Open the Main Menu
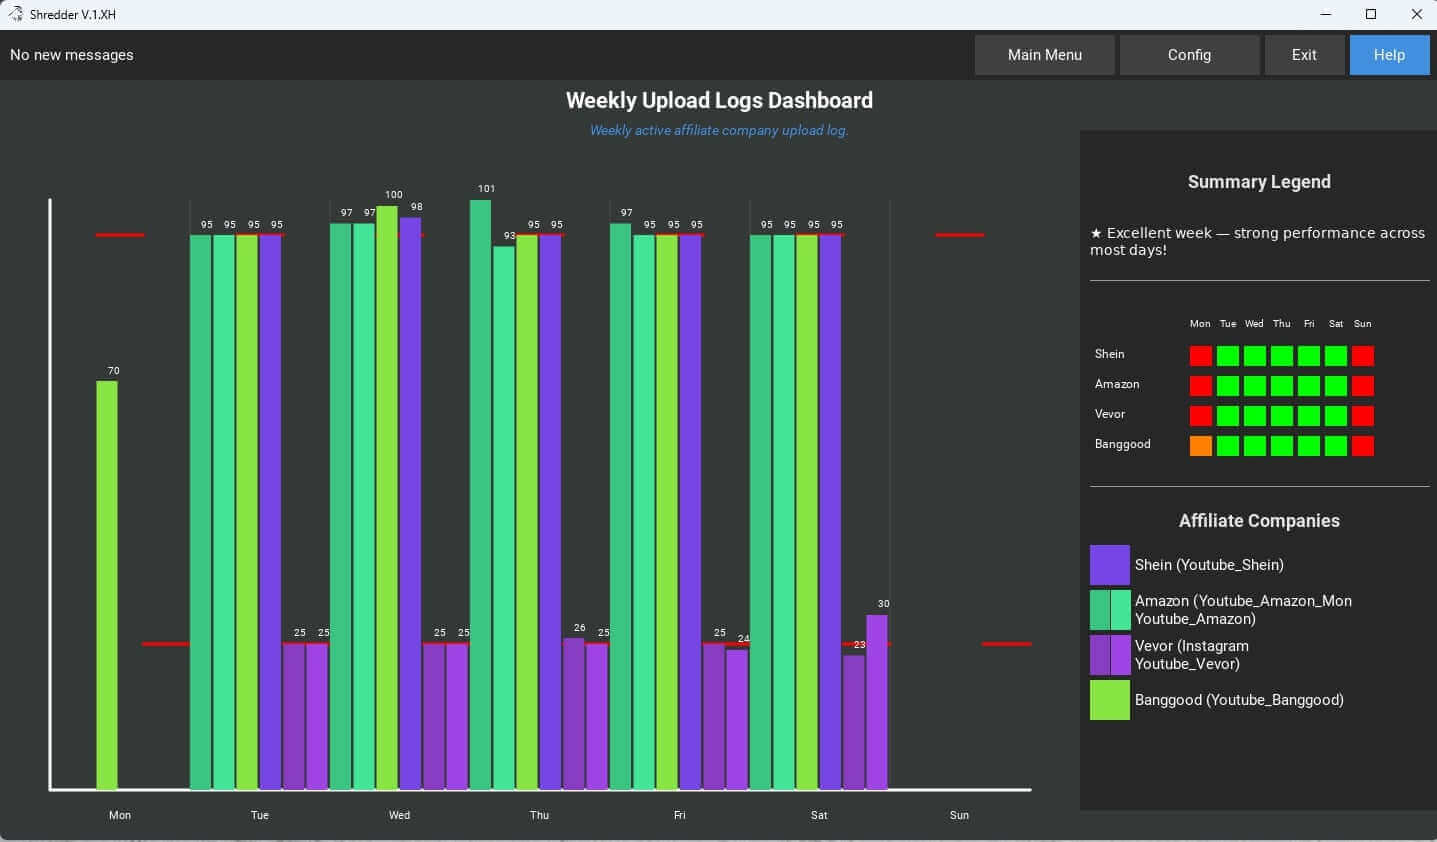Viewport: 1437px width, 842px height. click(x=1044, y=55)
